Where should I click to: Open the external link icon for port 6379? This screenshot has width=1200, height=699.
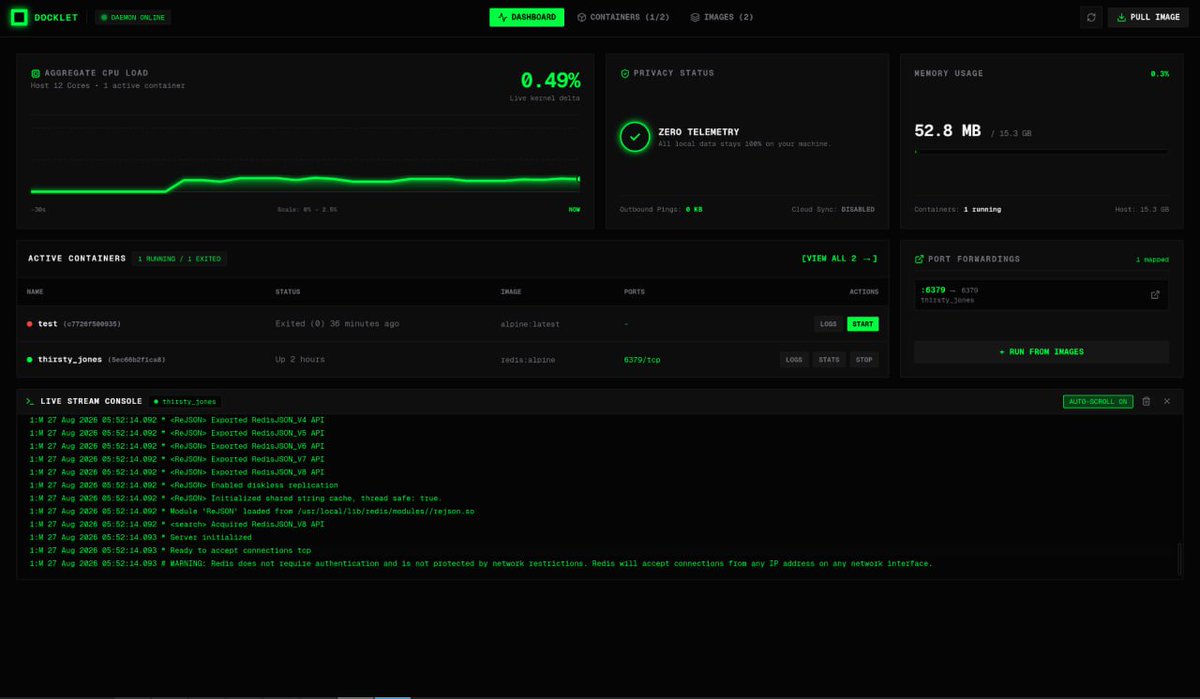pos(1155,294)
